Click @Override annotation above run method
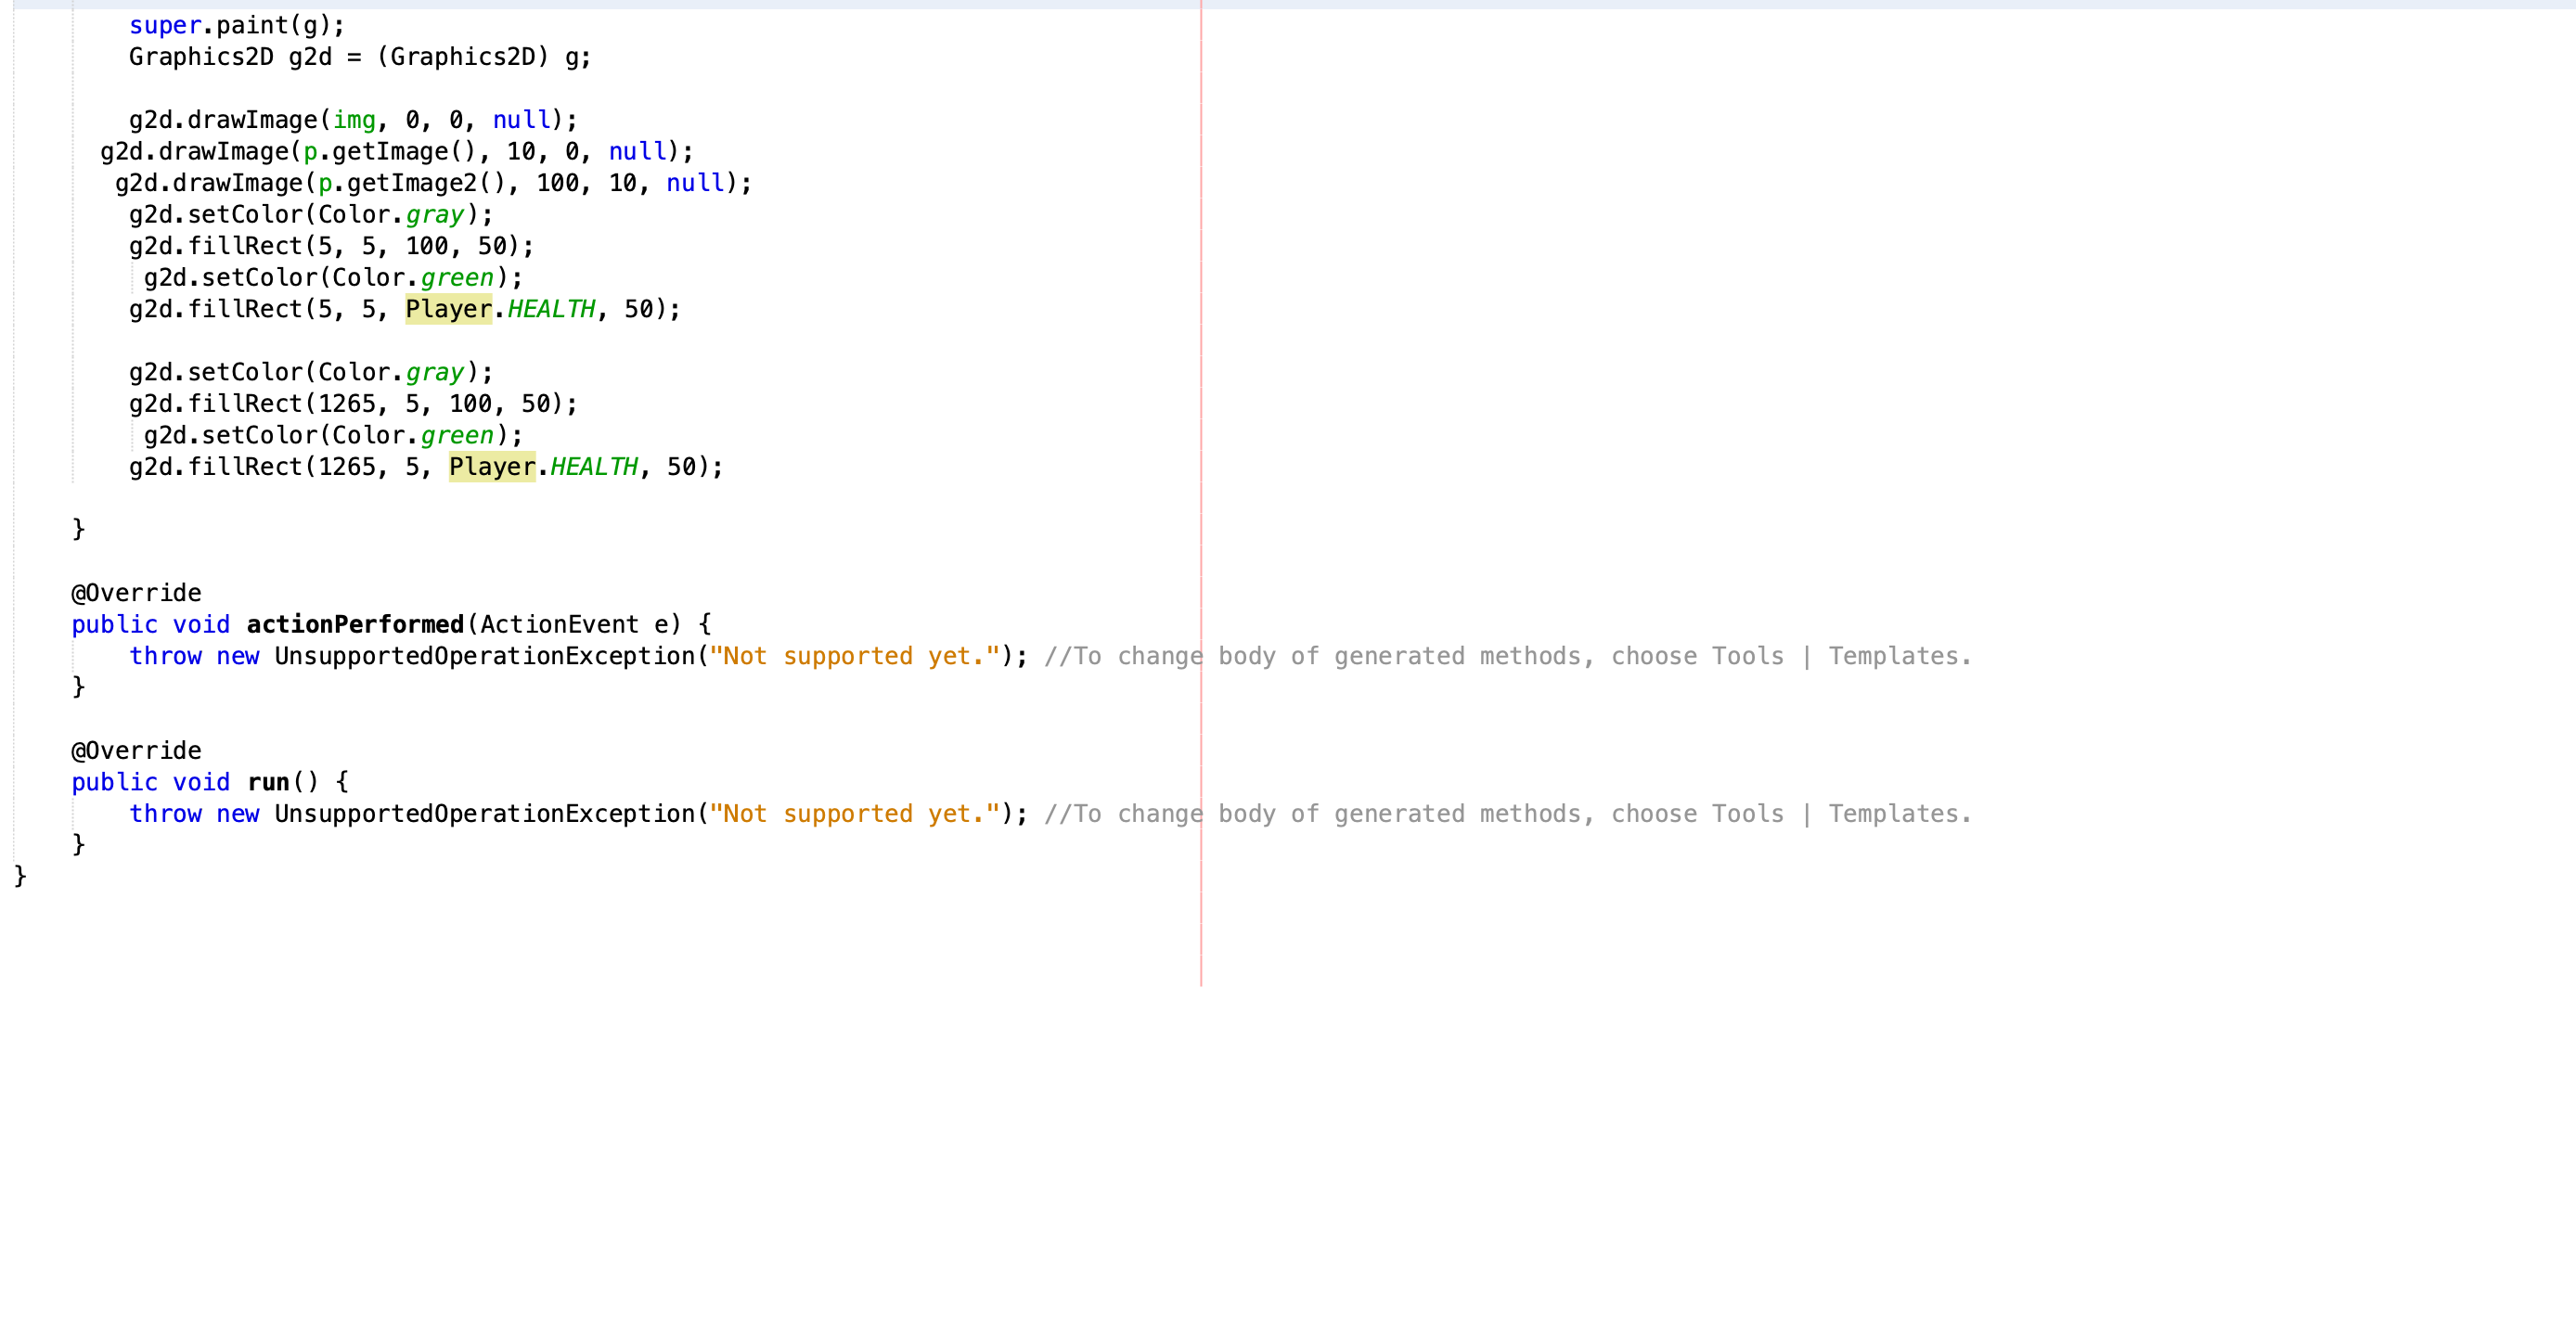The height and width of the screenshot is (1334, 2576). click(136, 751)
